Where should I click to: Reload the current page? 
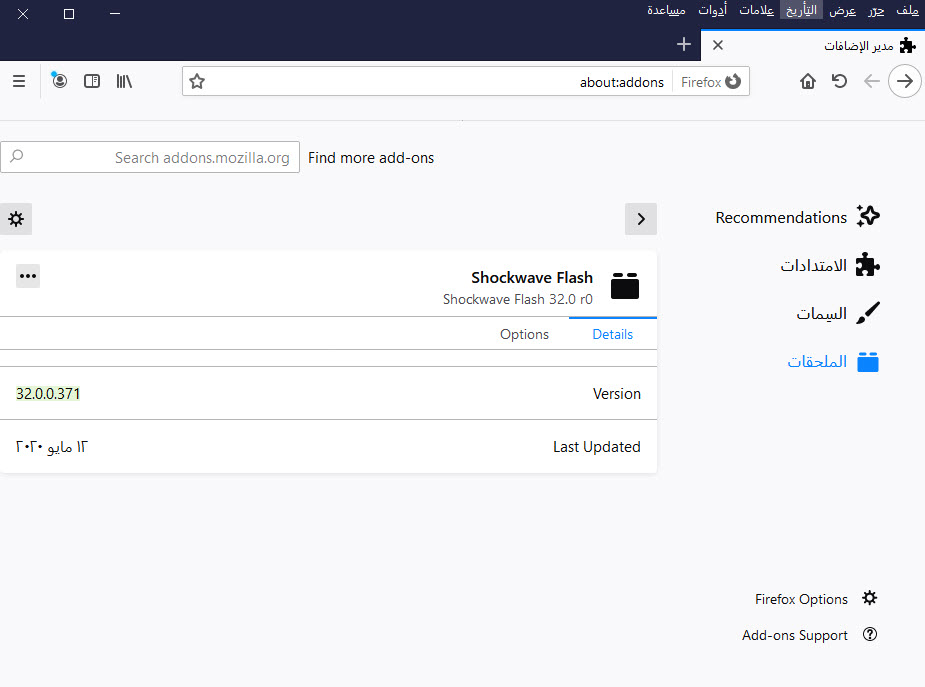[x=839, y=81]
